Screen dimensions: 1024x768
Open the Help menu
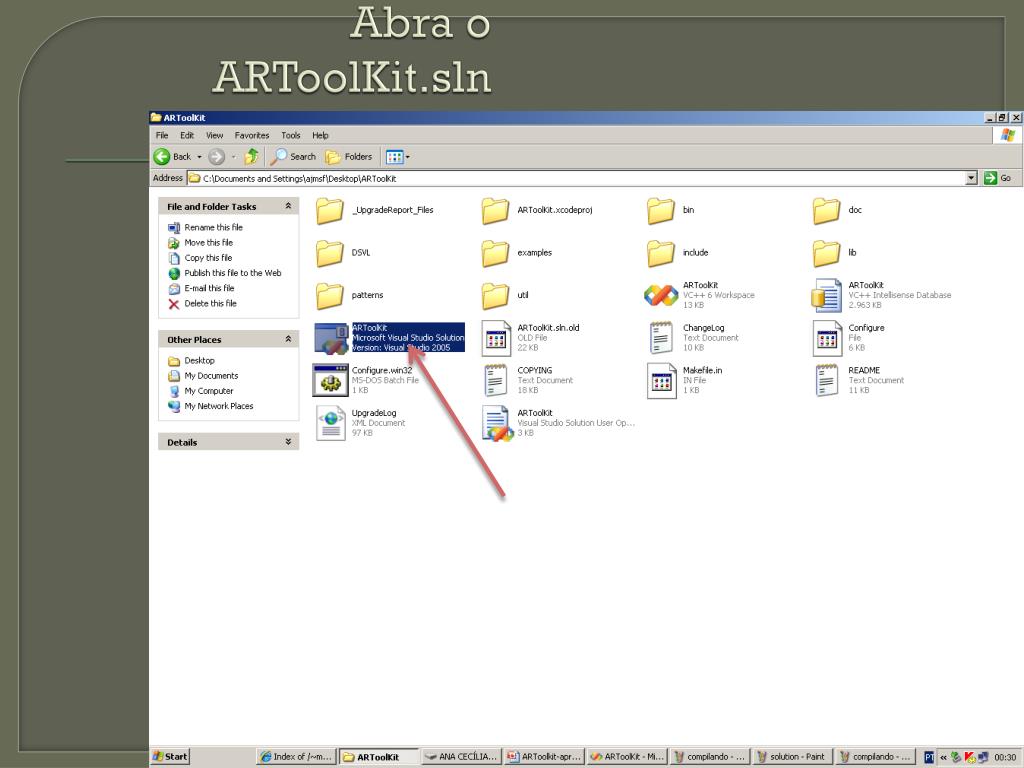pyautogui.click(x=320, y=135)
